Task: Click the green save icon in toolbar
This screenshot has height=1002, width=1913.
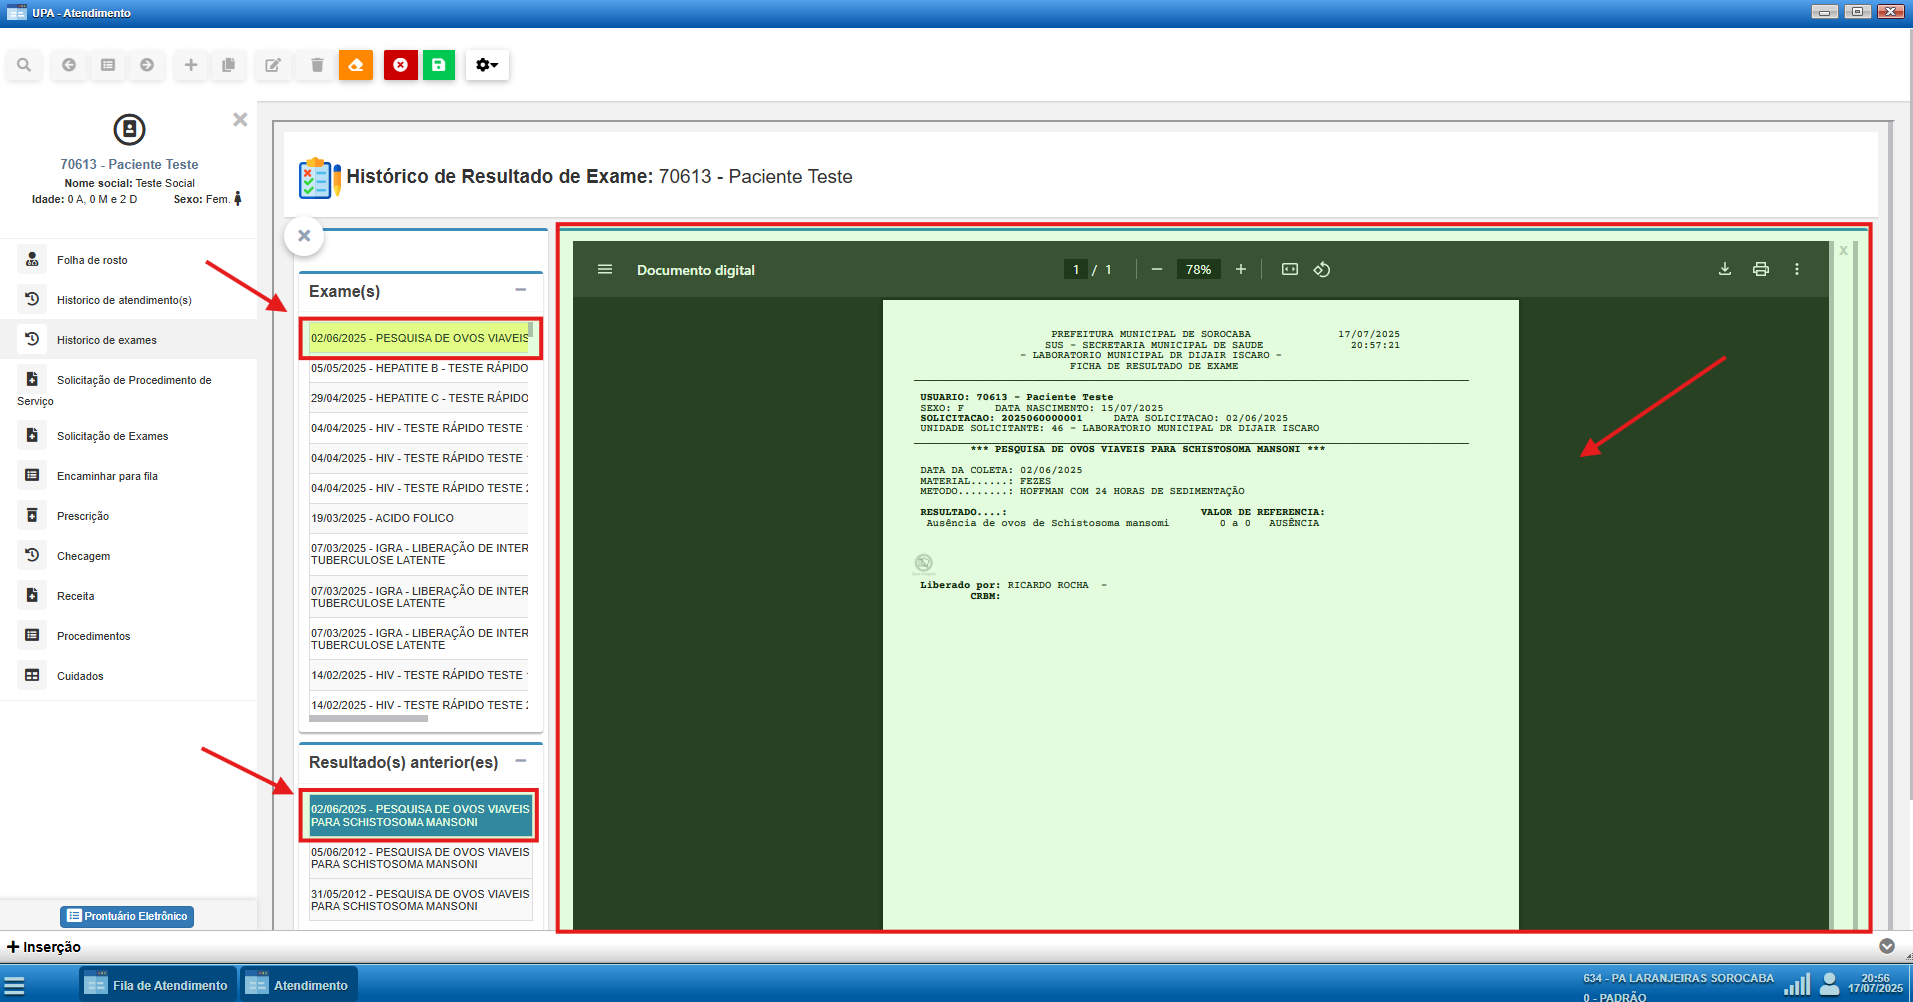Action: pyautogui.click(x=438, y=65)
